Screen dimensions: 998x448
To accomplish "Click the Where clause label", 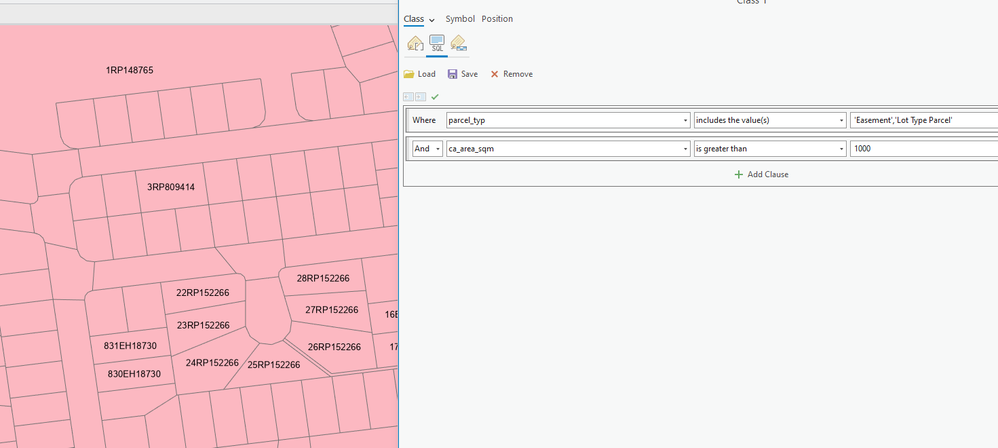I will (x=424, y=120).
